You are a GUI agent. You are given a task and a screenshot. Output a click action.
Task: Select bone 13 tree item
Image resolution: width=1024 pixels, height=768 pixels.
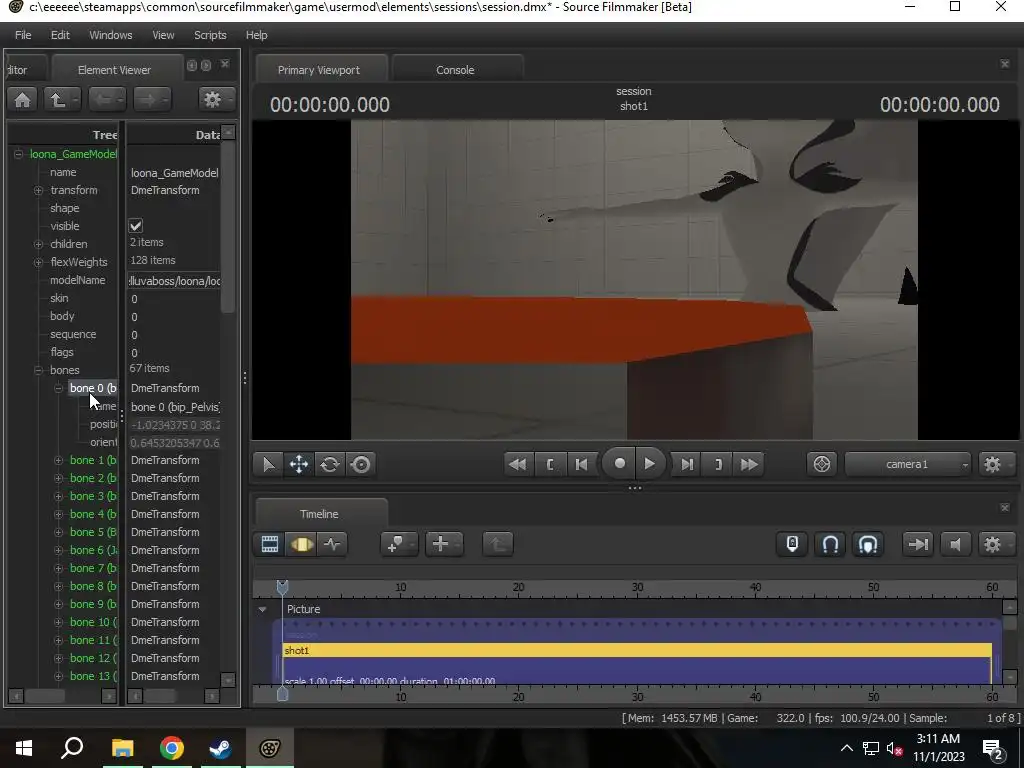tap(93, 677)
